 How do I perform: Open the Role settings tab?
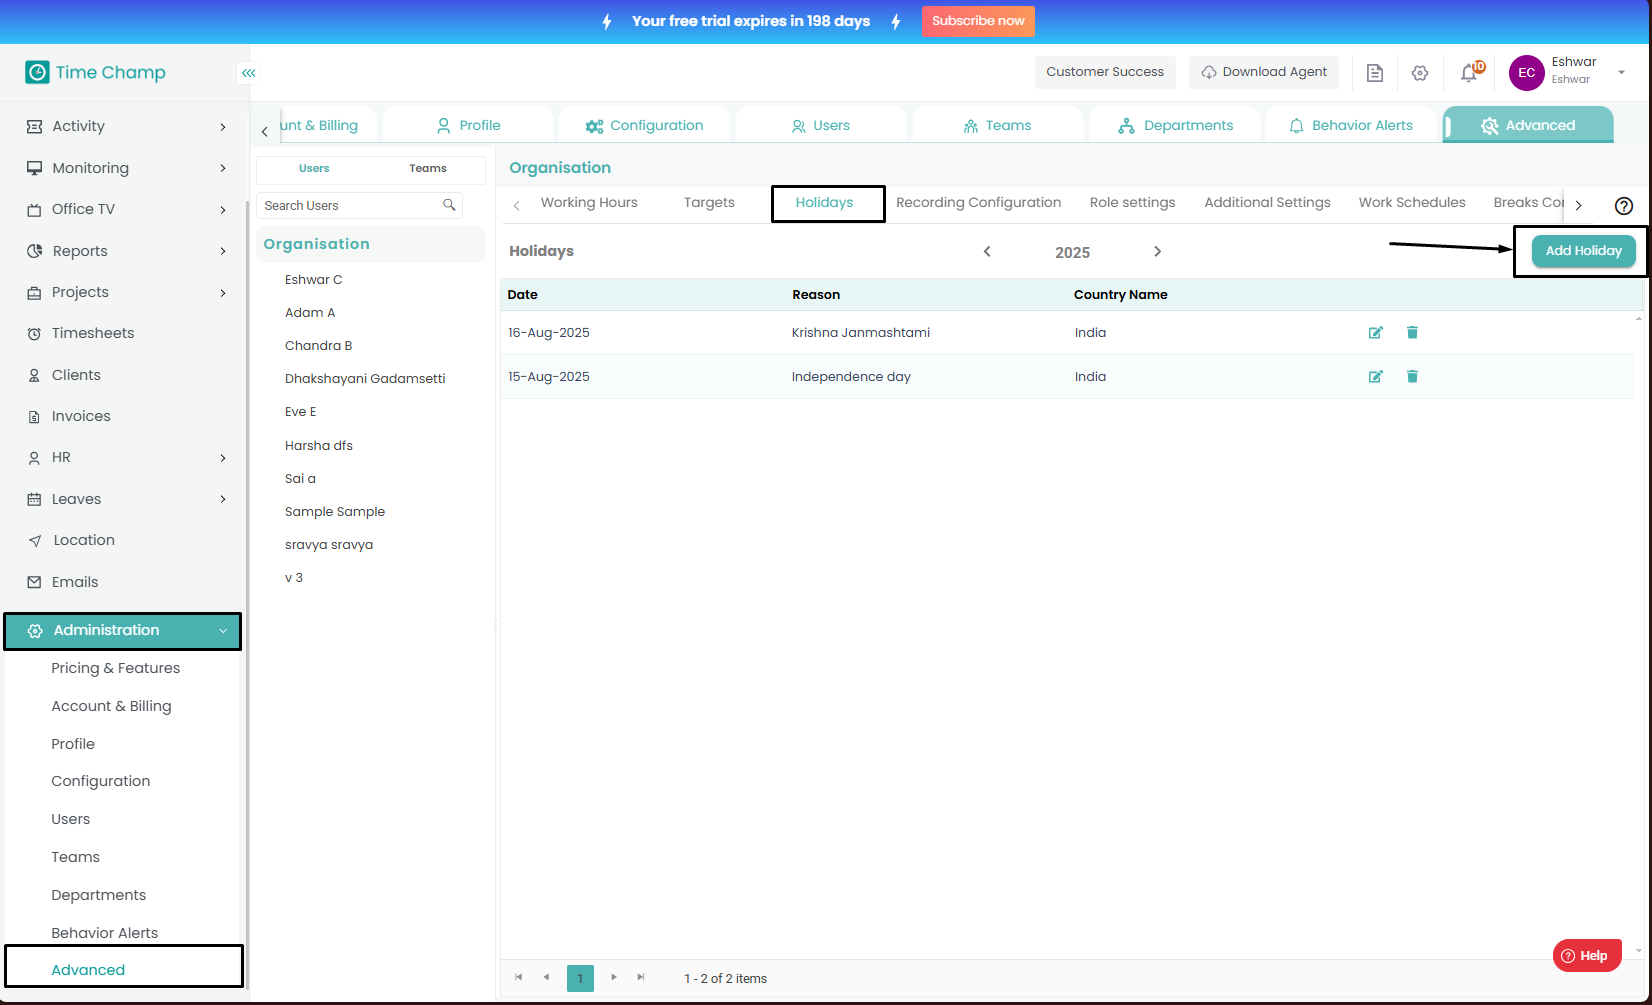pos(1132,203)
